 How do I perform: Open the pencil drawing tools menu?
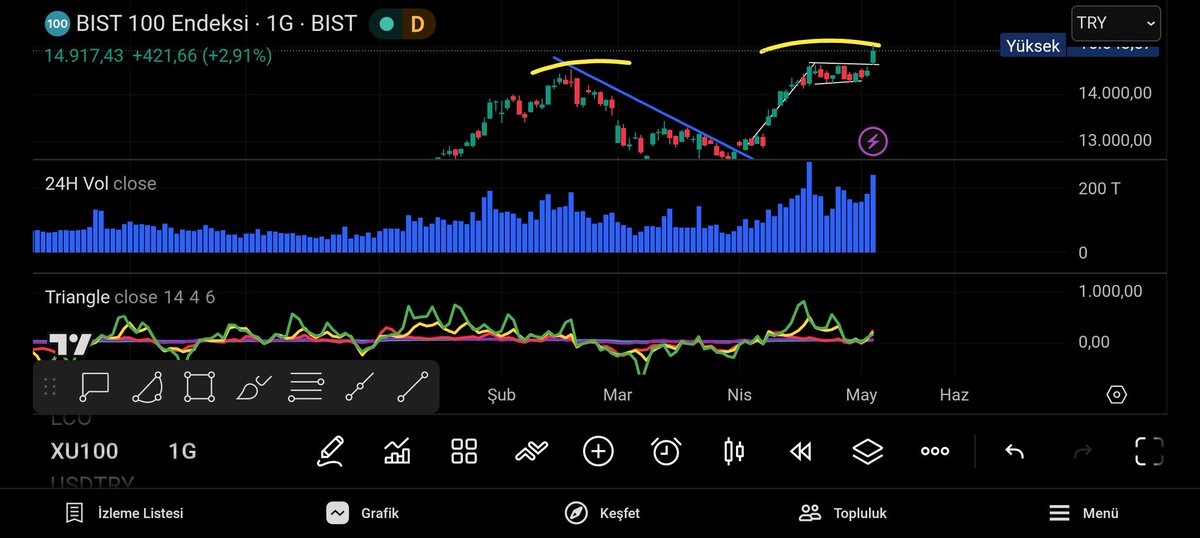[330, 451]
